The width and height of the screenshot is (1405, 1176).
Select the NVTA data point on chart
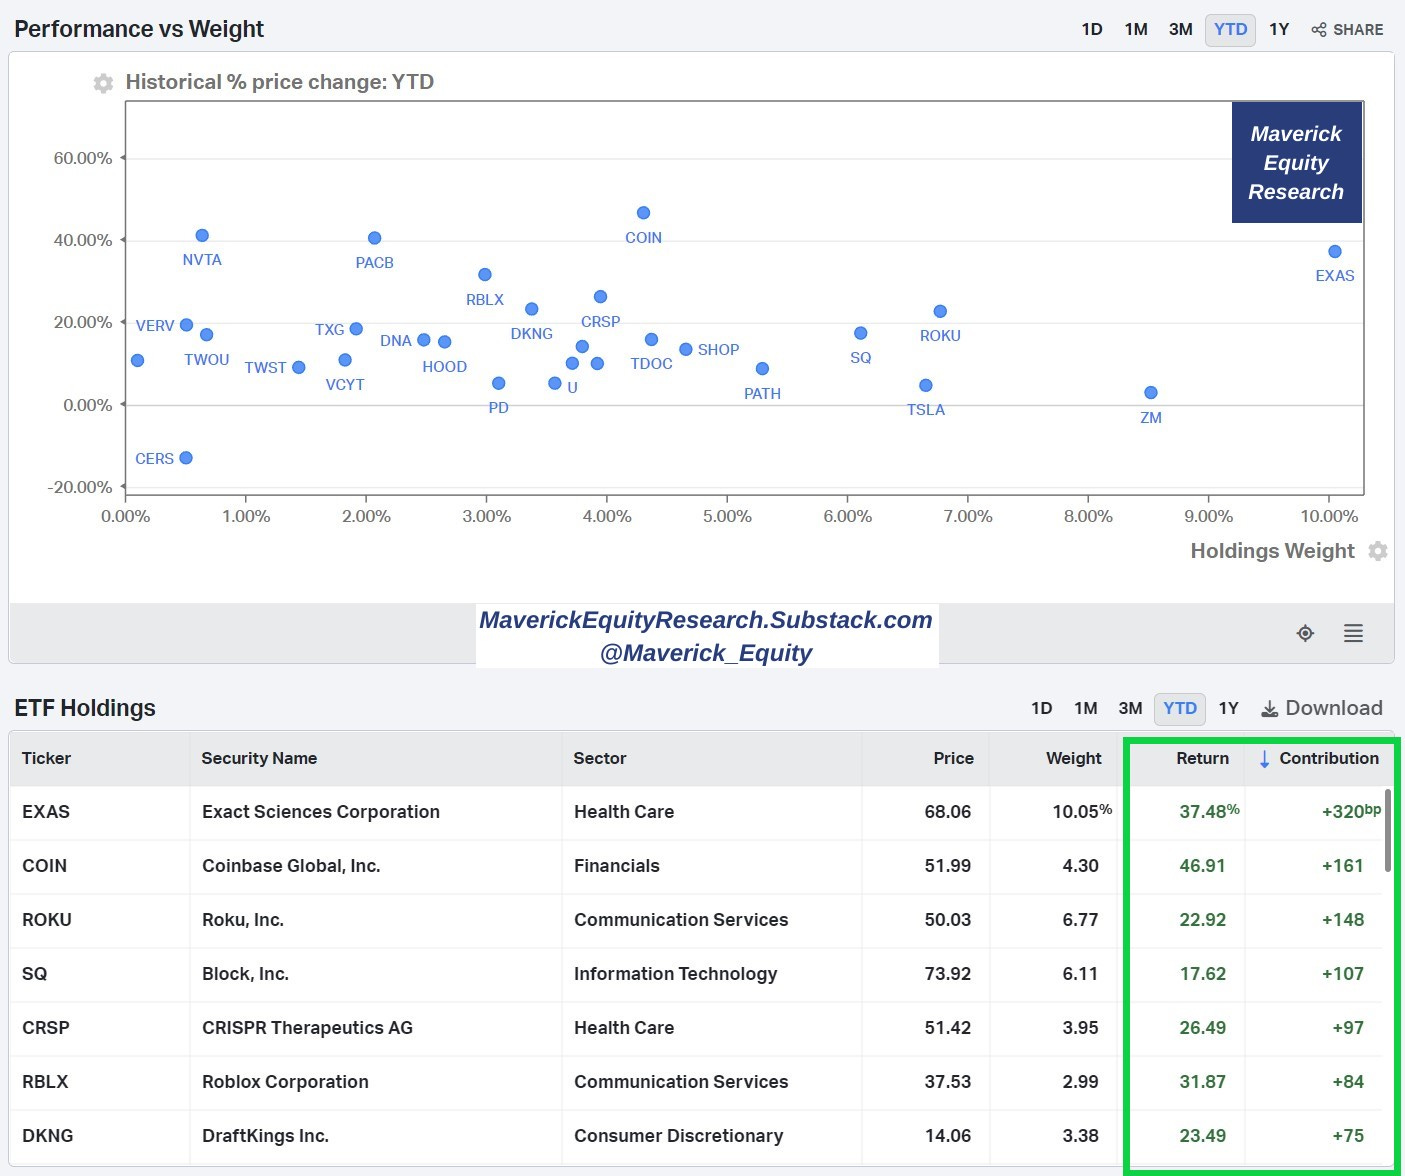[202, 236]
